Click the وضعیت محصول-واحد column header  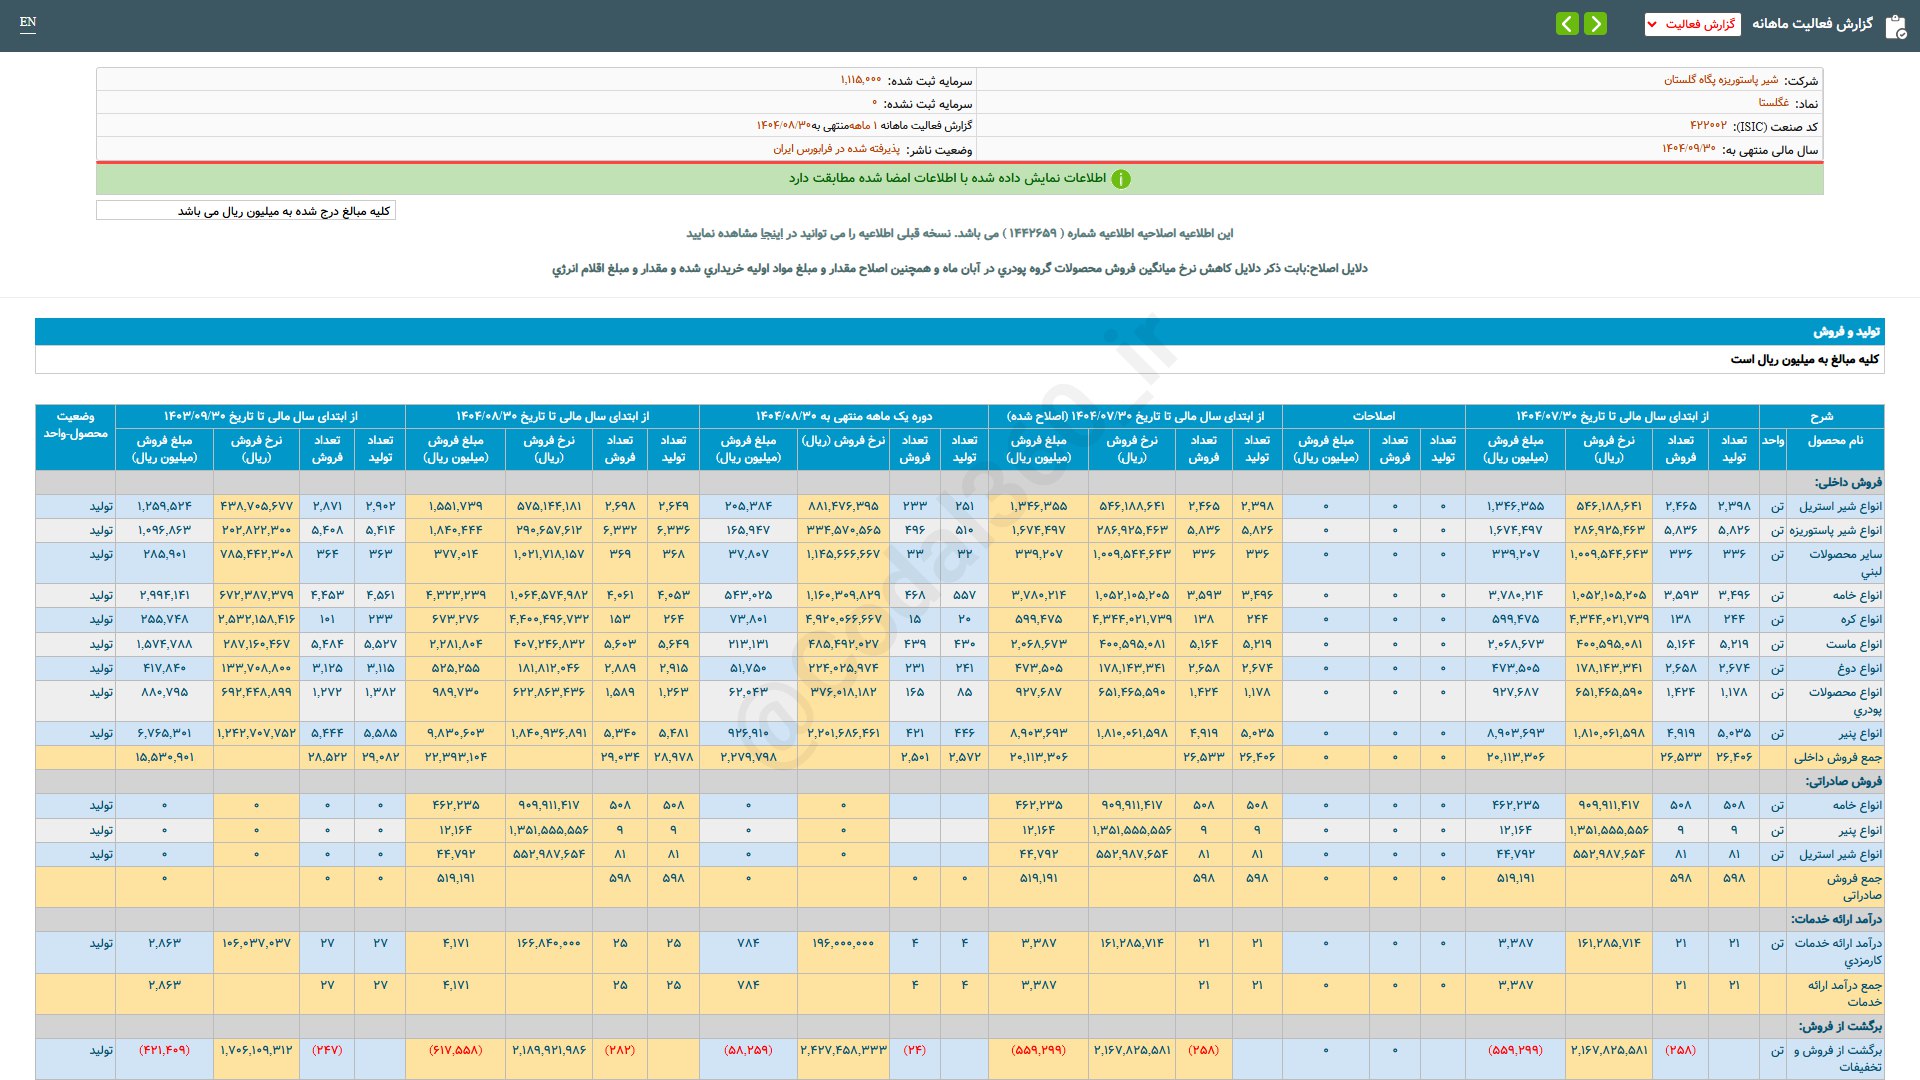click(75, 425)
